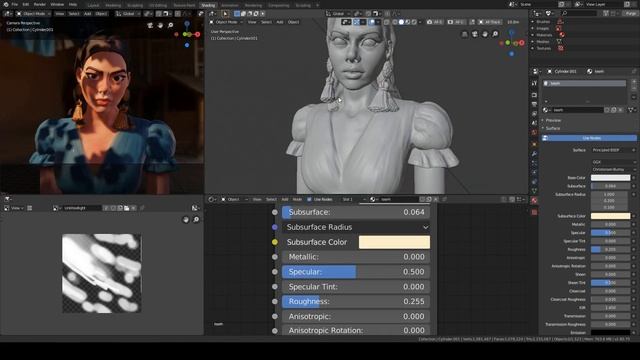Click the image preview thumbnail in image editor
Image resolution: width=640 pixels, height=360 pixels.
click(x=102, y=273)
